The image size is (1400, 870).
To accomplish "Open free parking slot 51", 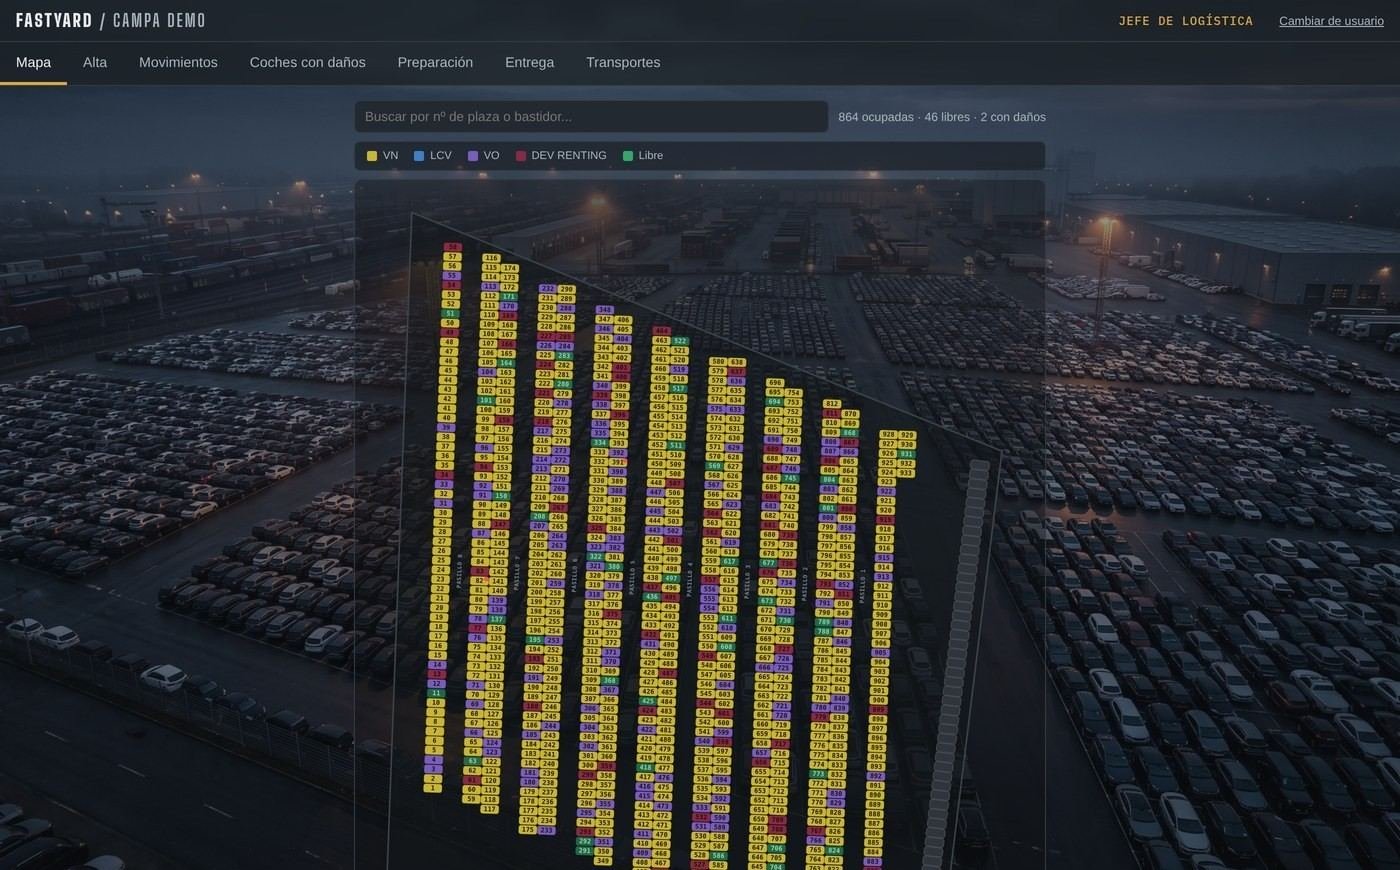I will 450,314.
